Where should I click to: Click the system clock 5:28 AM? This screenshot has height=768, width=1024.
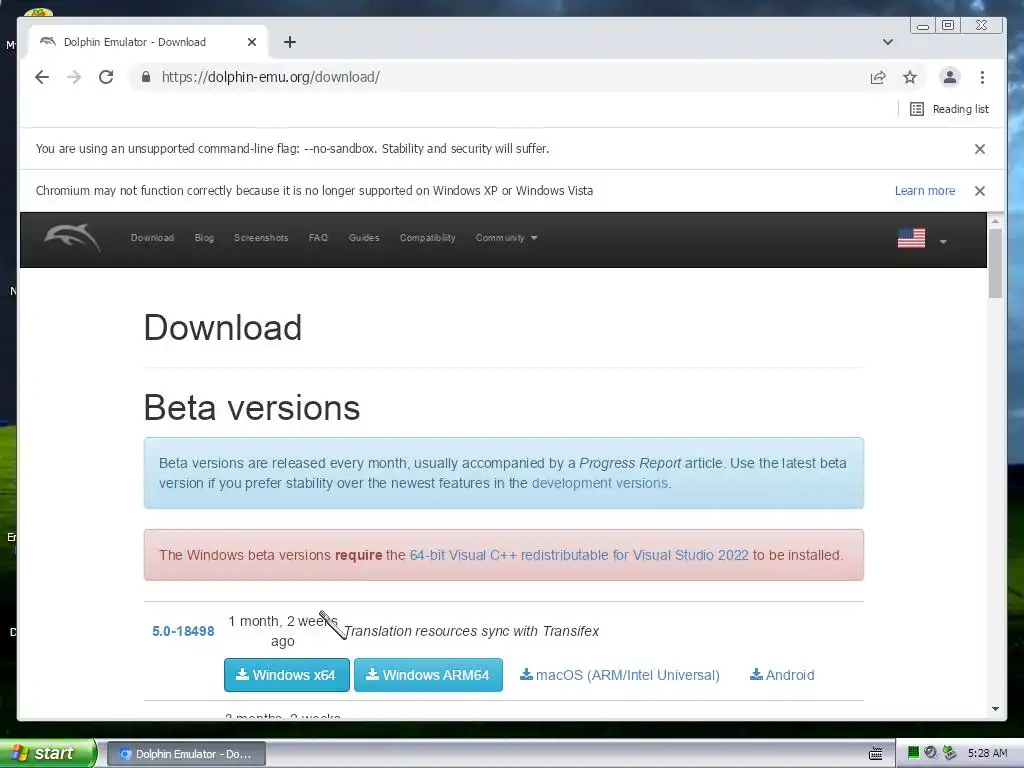click(987, 753)
